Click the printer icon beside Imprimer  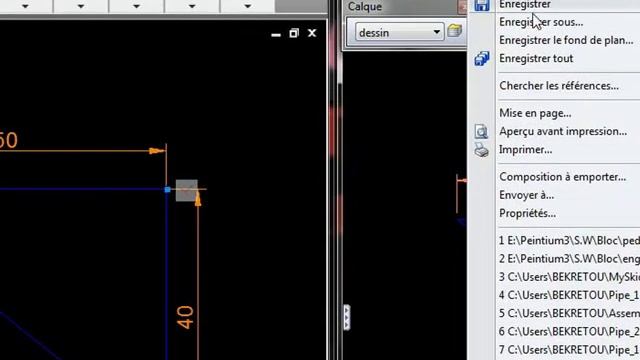(x=482, y=150)
